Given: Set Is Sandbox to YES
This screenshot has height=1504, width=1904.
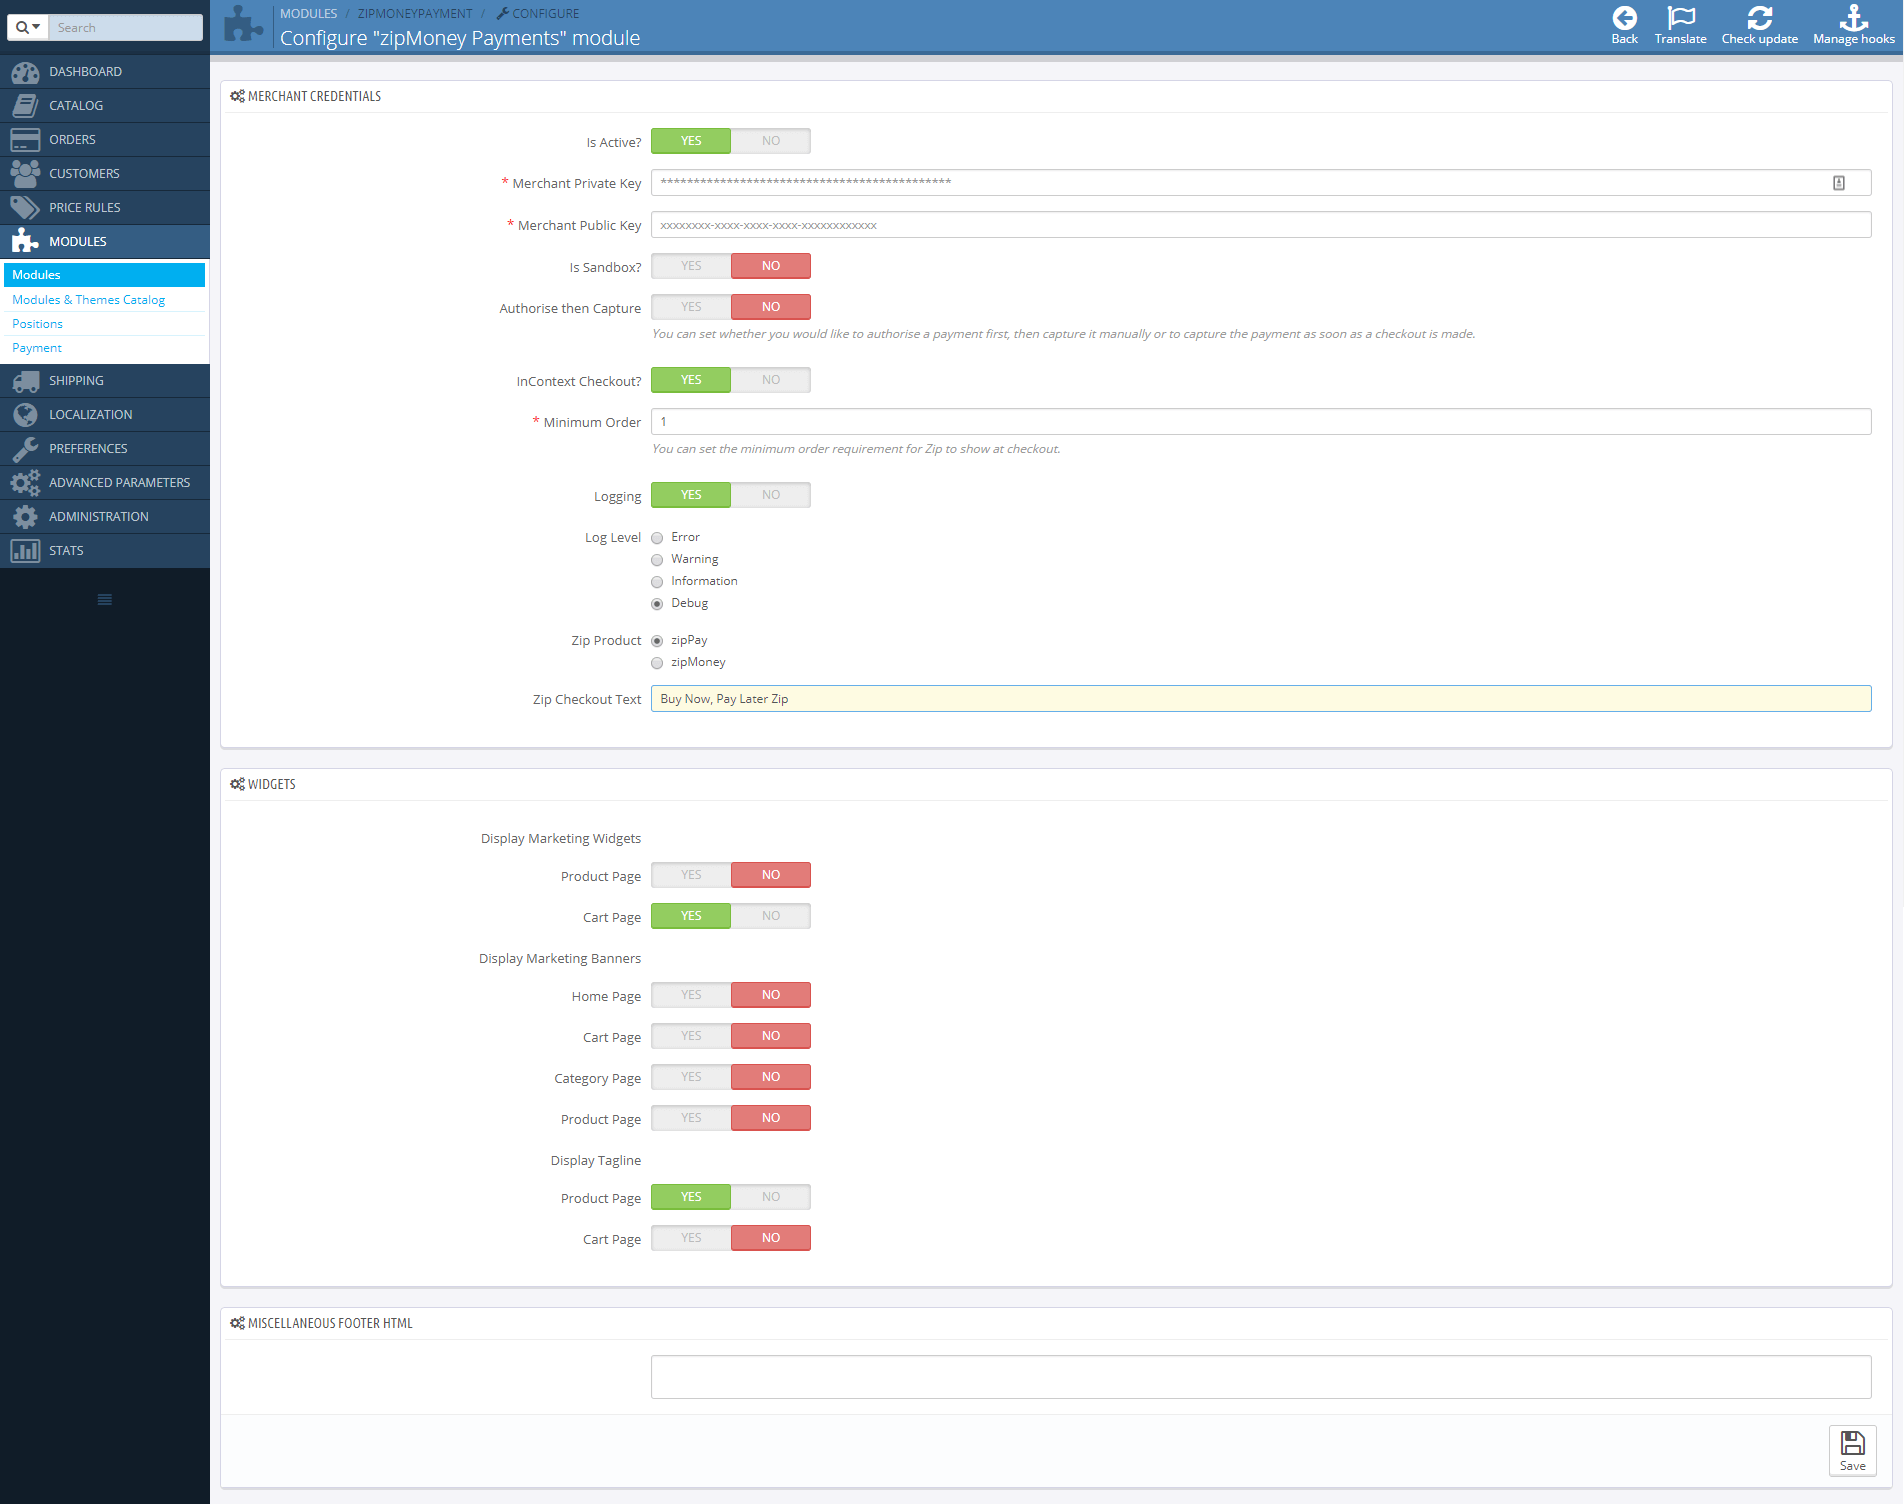Looking at the screenshot, I should 691,266.
